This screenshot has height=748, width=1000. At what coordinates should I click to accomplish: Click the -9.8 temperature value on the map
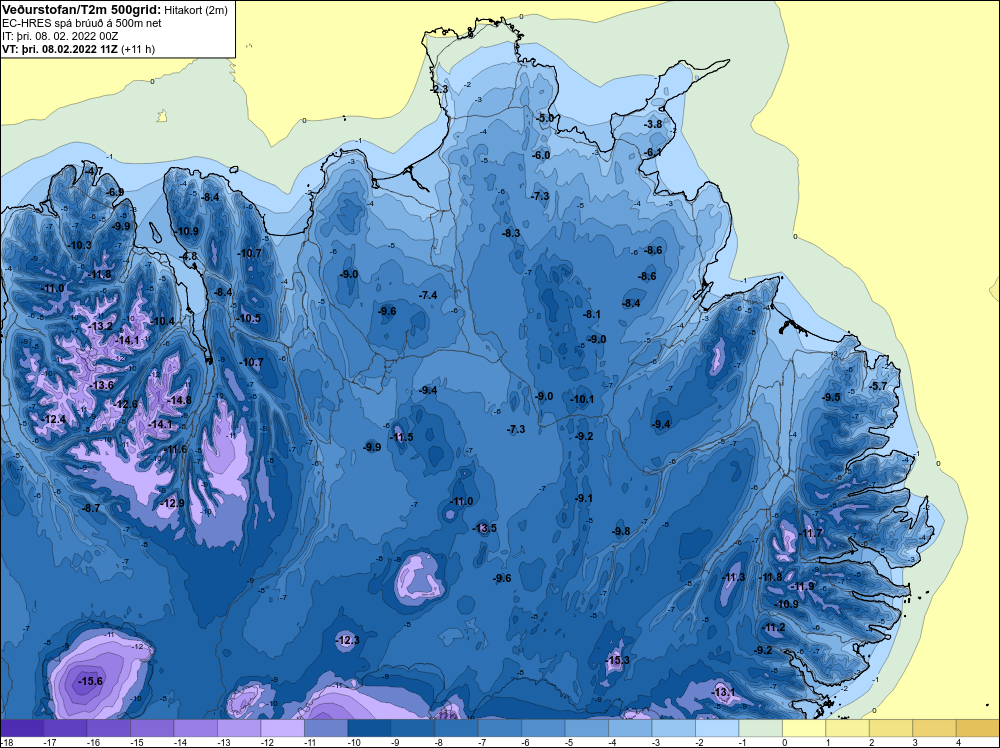(x=621, y=531)
